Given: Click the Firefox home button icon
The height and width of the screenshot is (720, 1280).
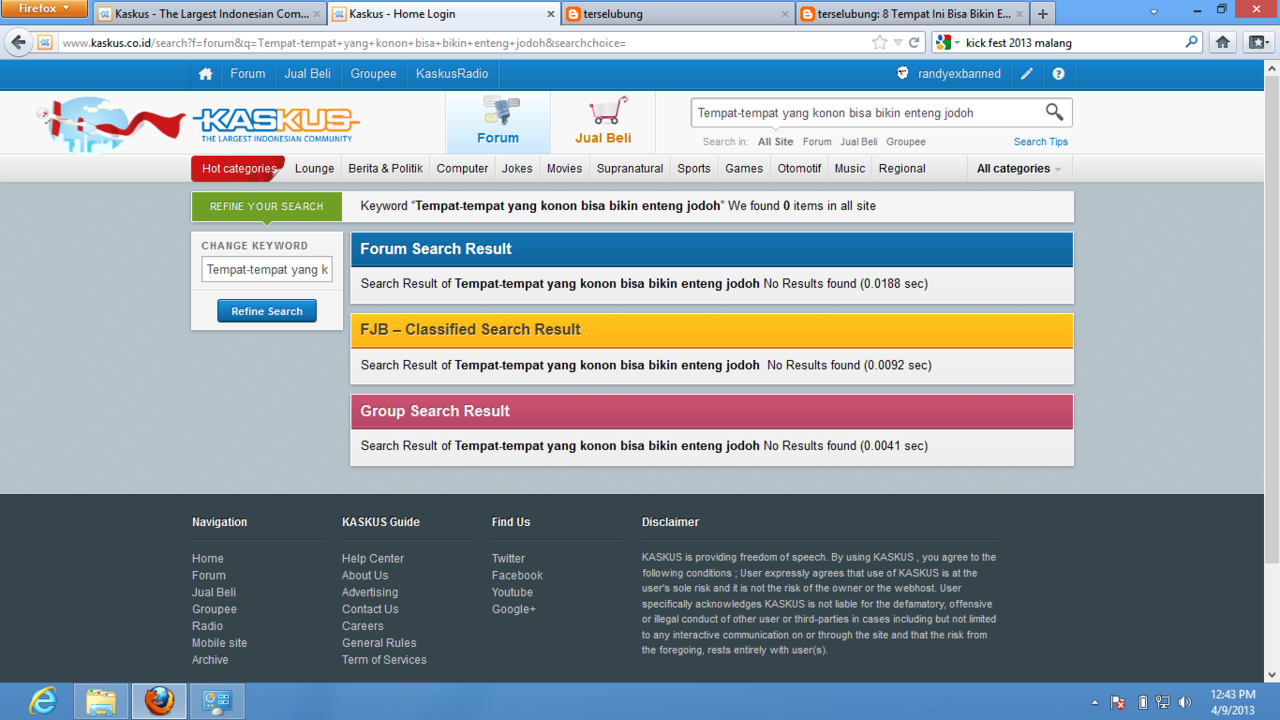Looking at the screenshot, I should click(x=1223, y=43).
